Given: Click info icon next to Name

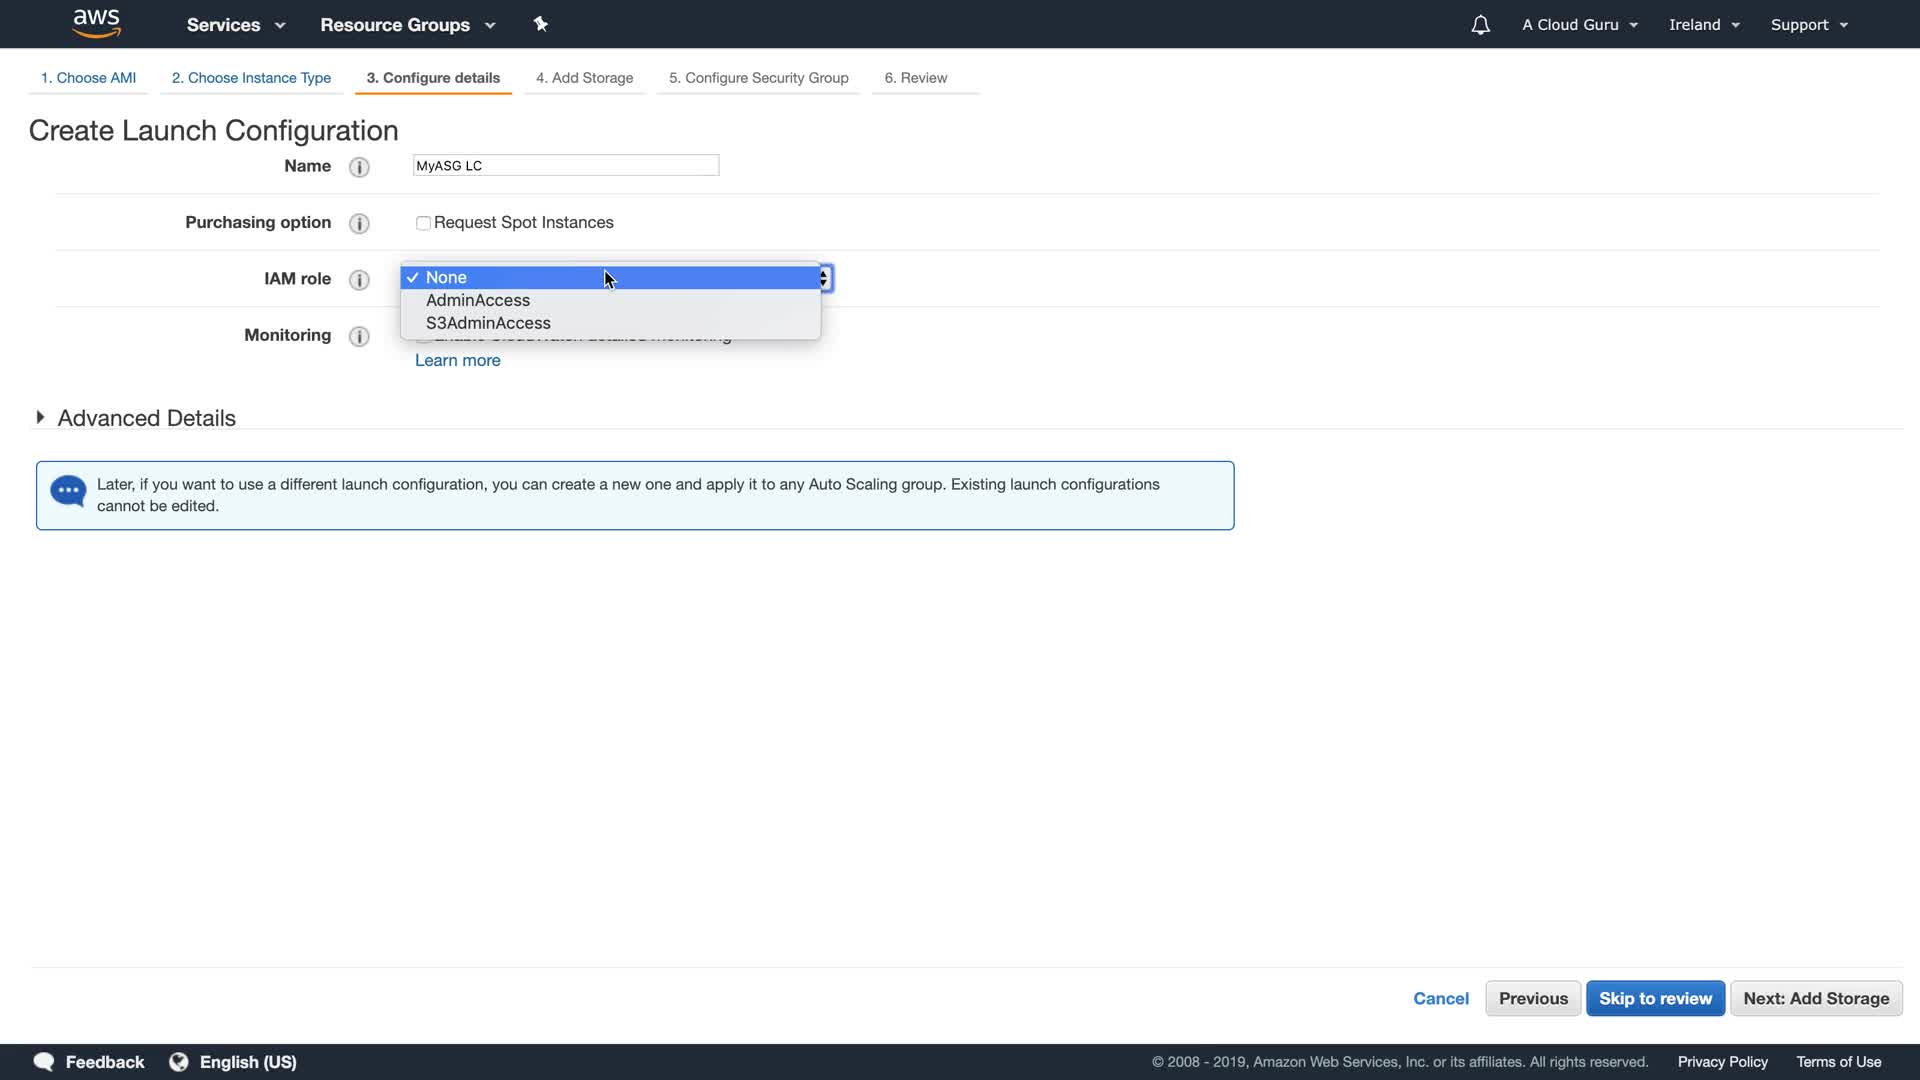Looking at the screenshot, I should (x=359, y=167).
